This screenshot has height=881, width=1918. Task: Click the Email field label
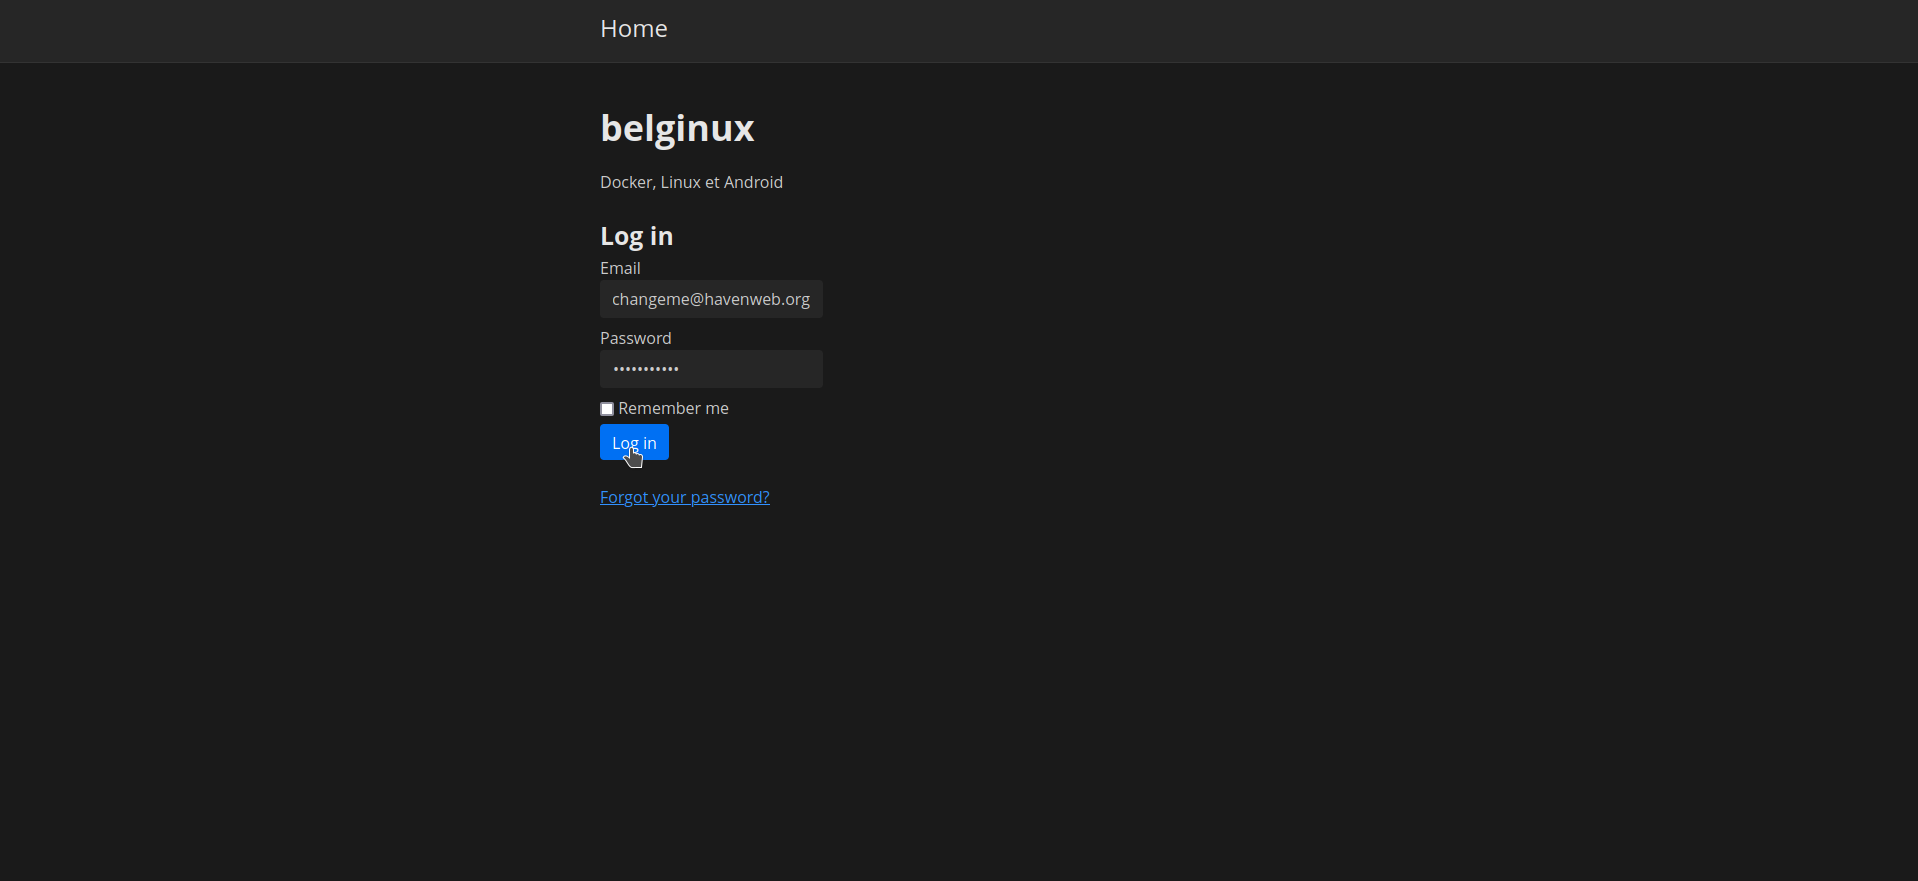coord(620,268)
